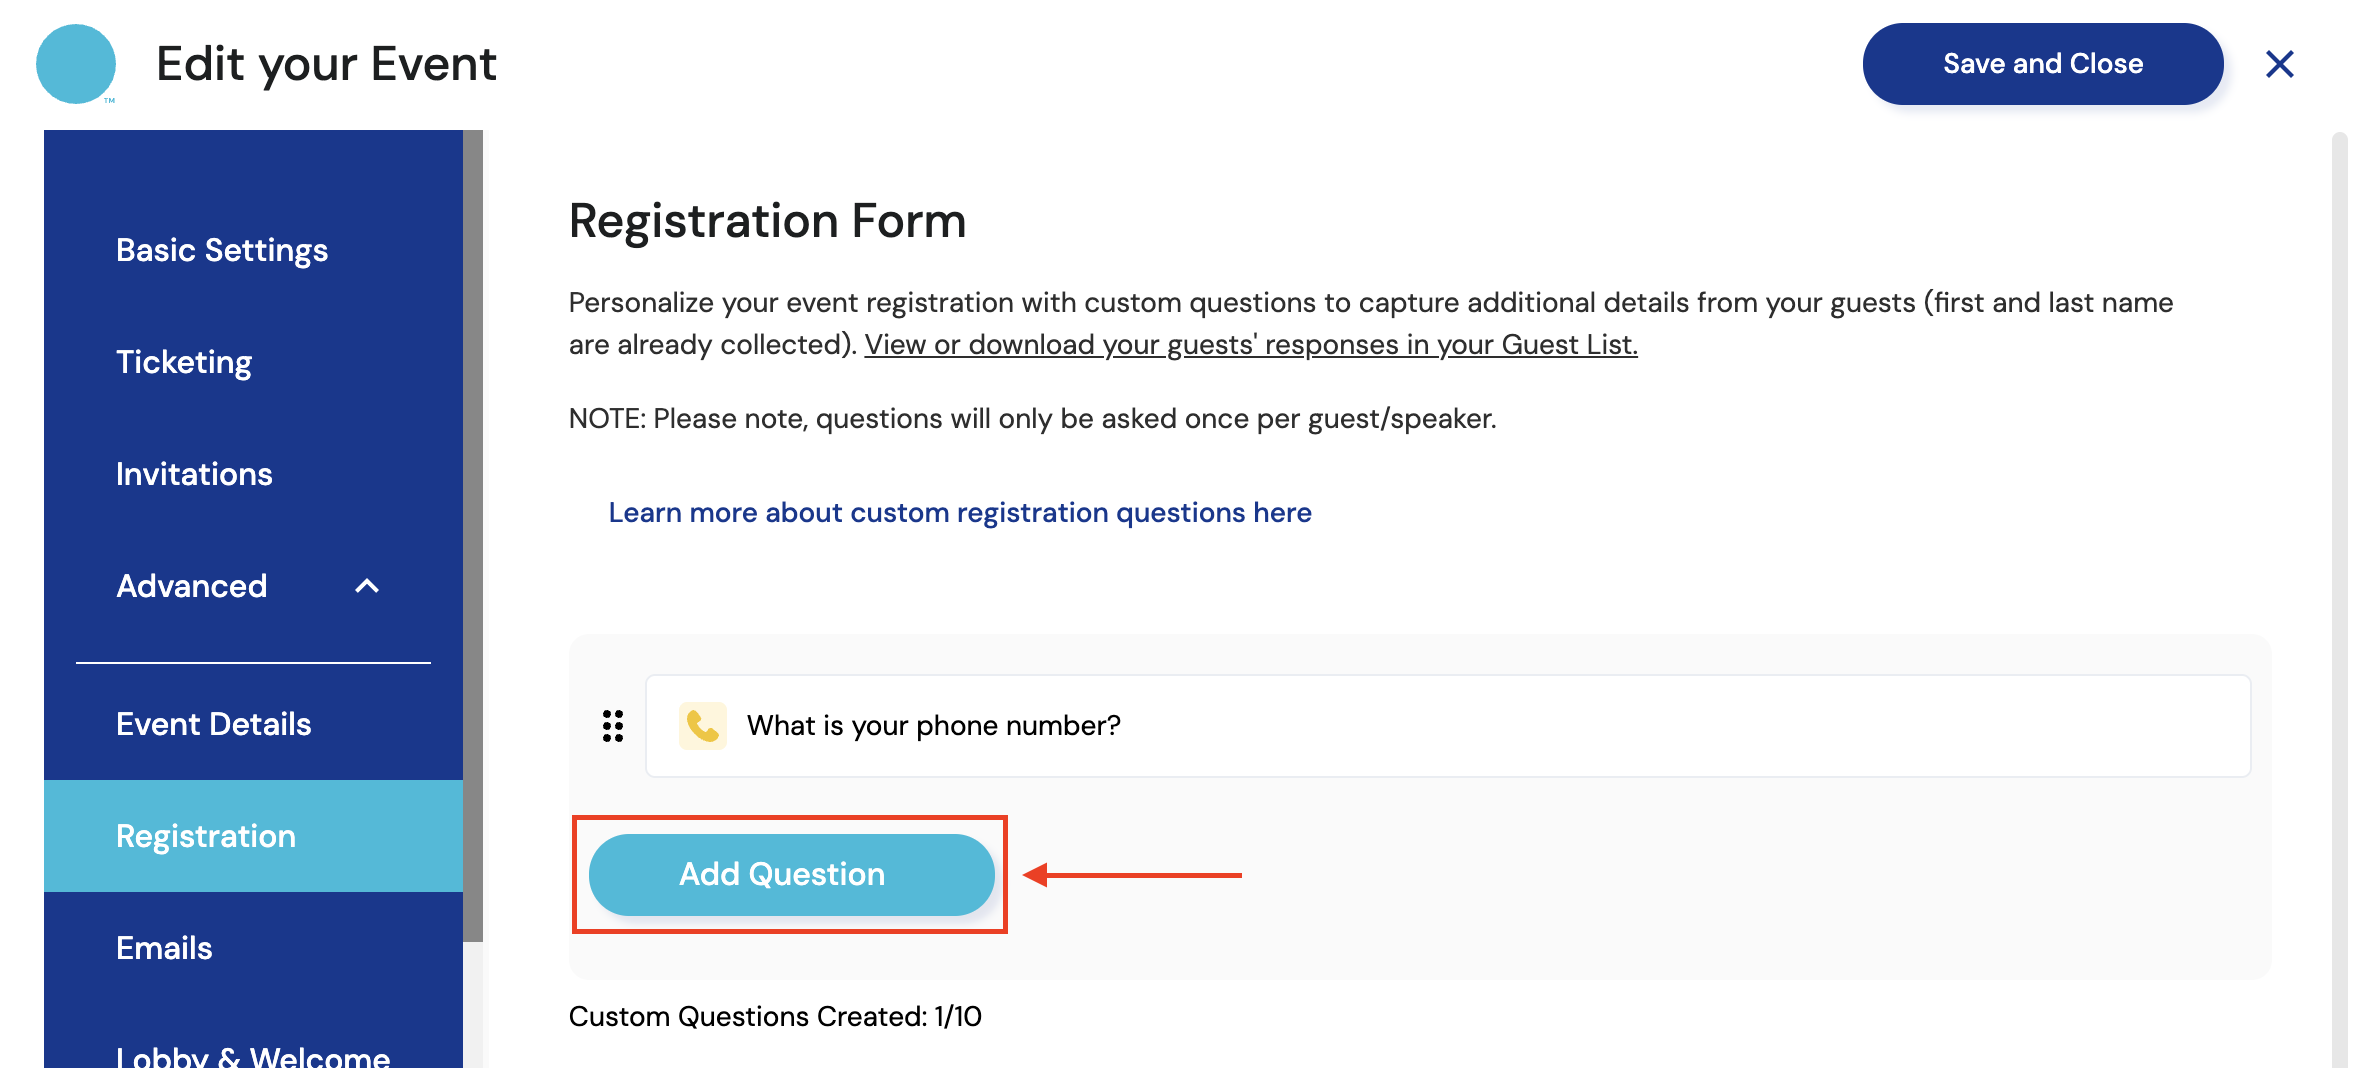The image size is (2368, 1068).
Task: Open the Guest List responses link
Action: pos(1251,345)
